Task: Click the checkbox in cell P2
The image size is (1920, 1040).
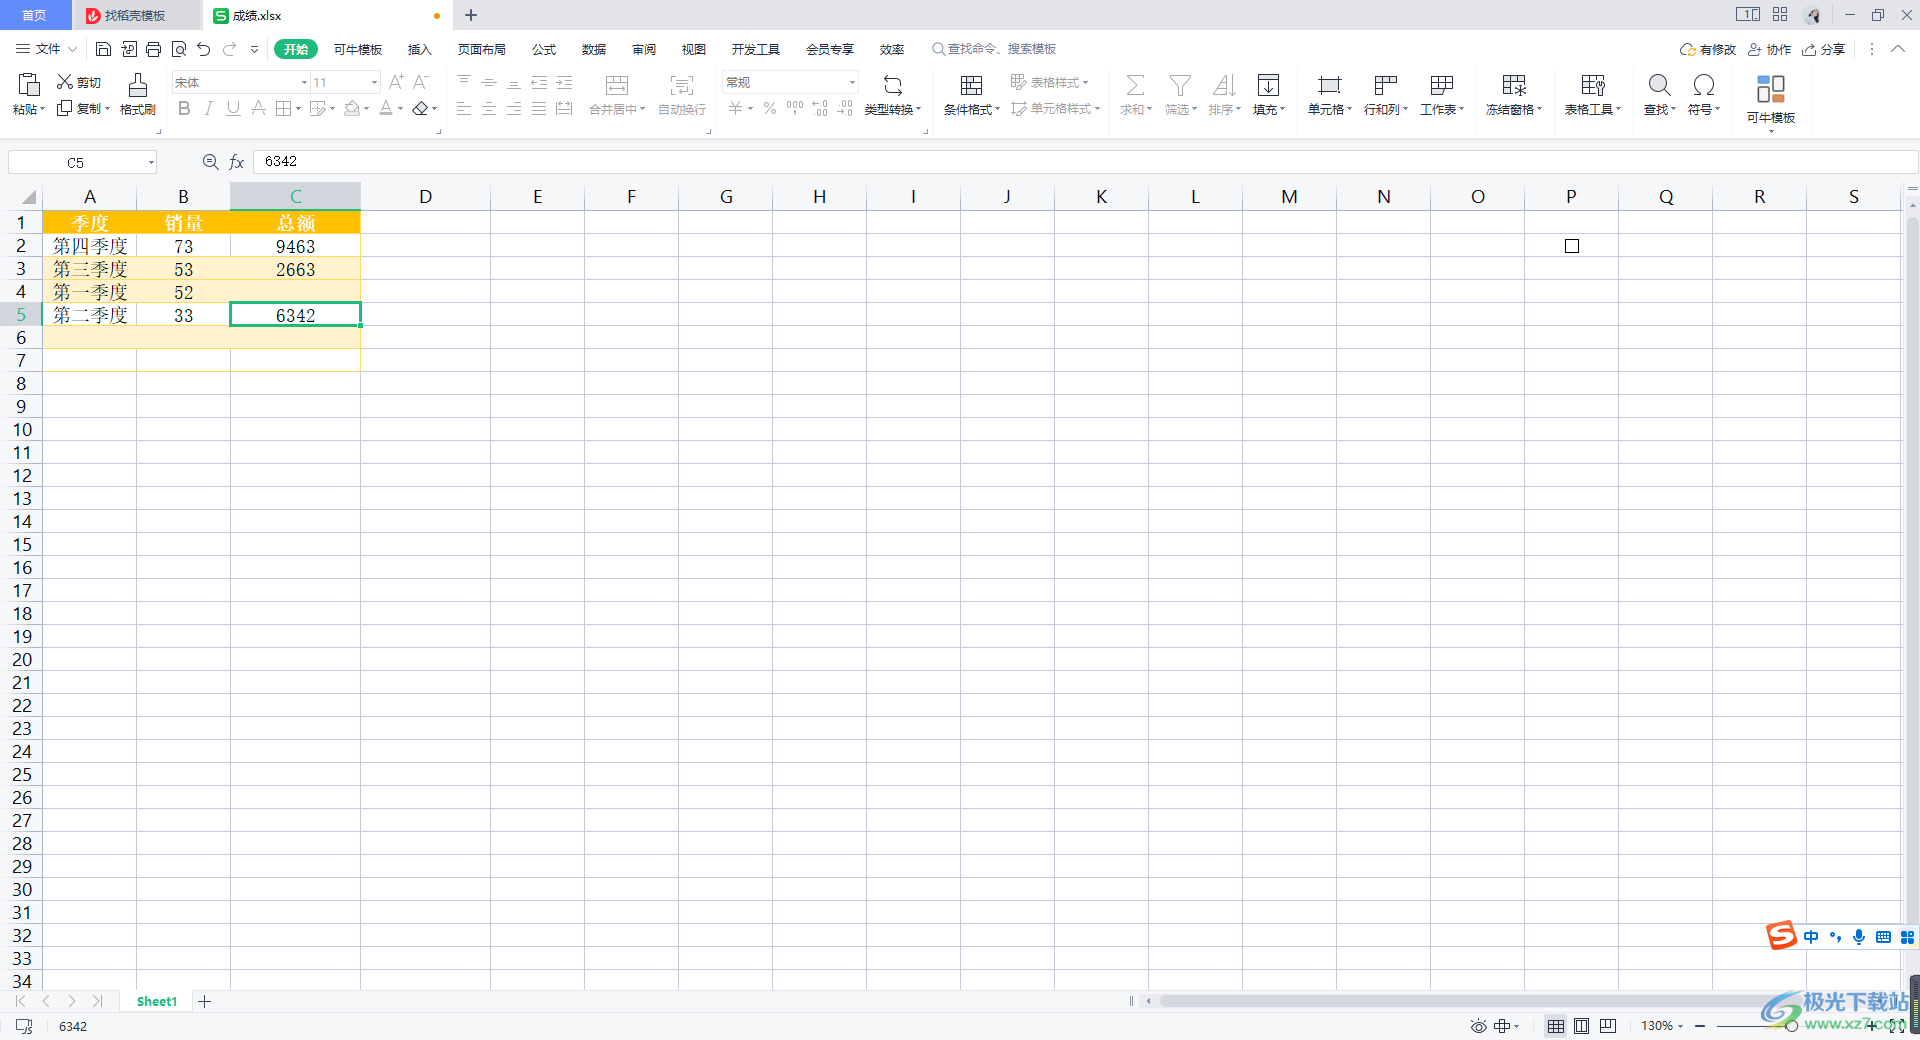Action: [1572, 246]
